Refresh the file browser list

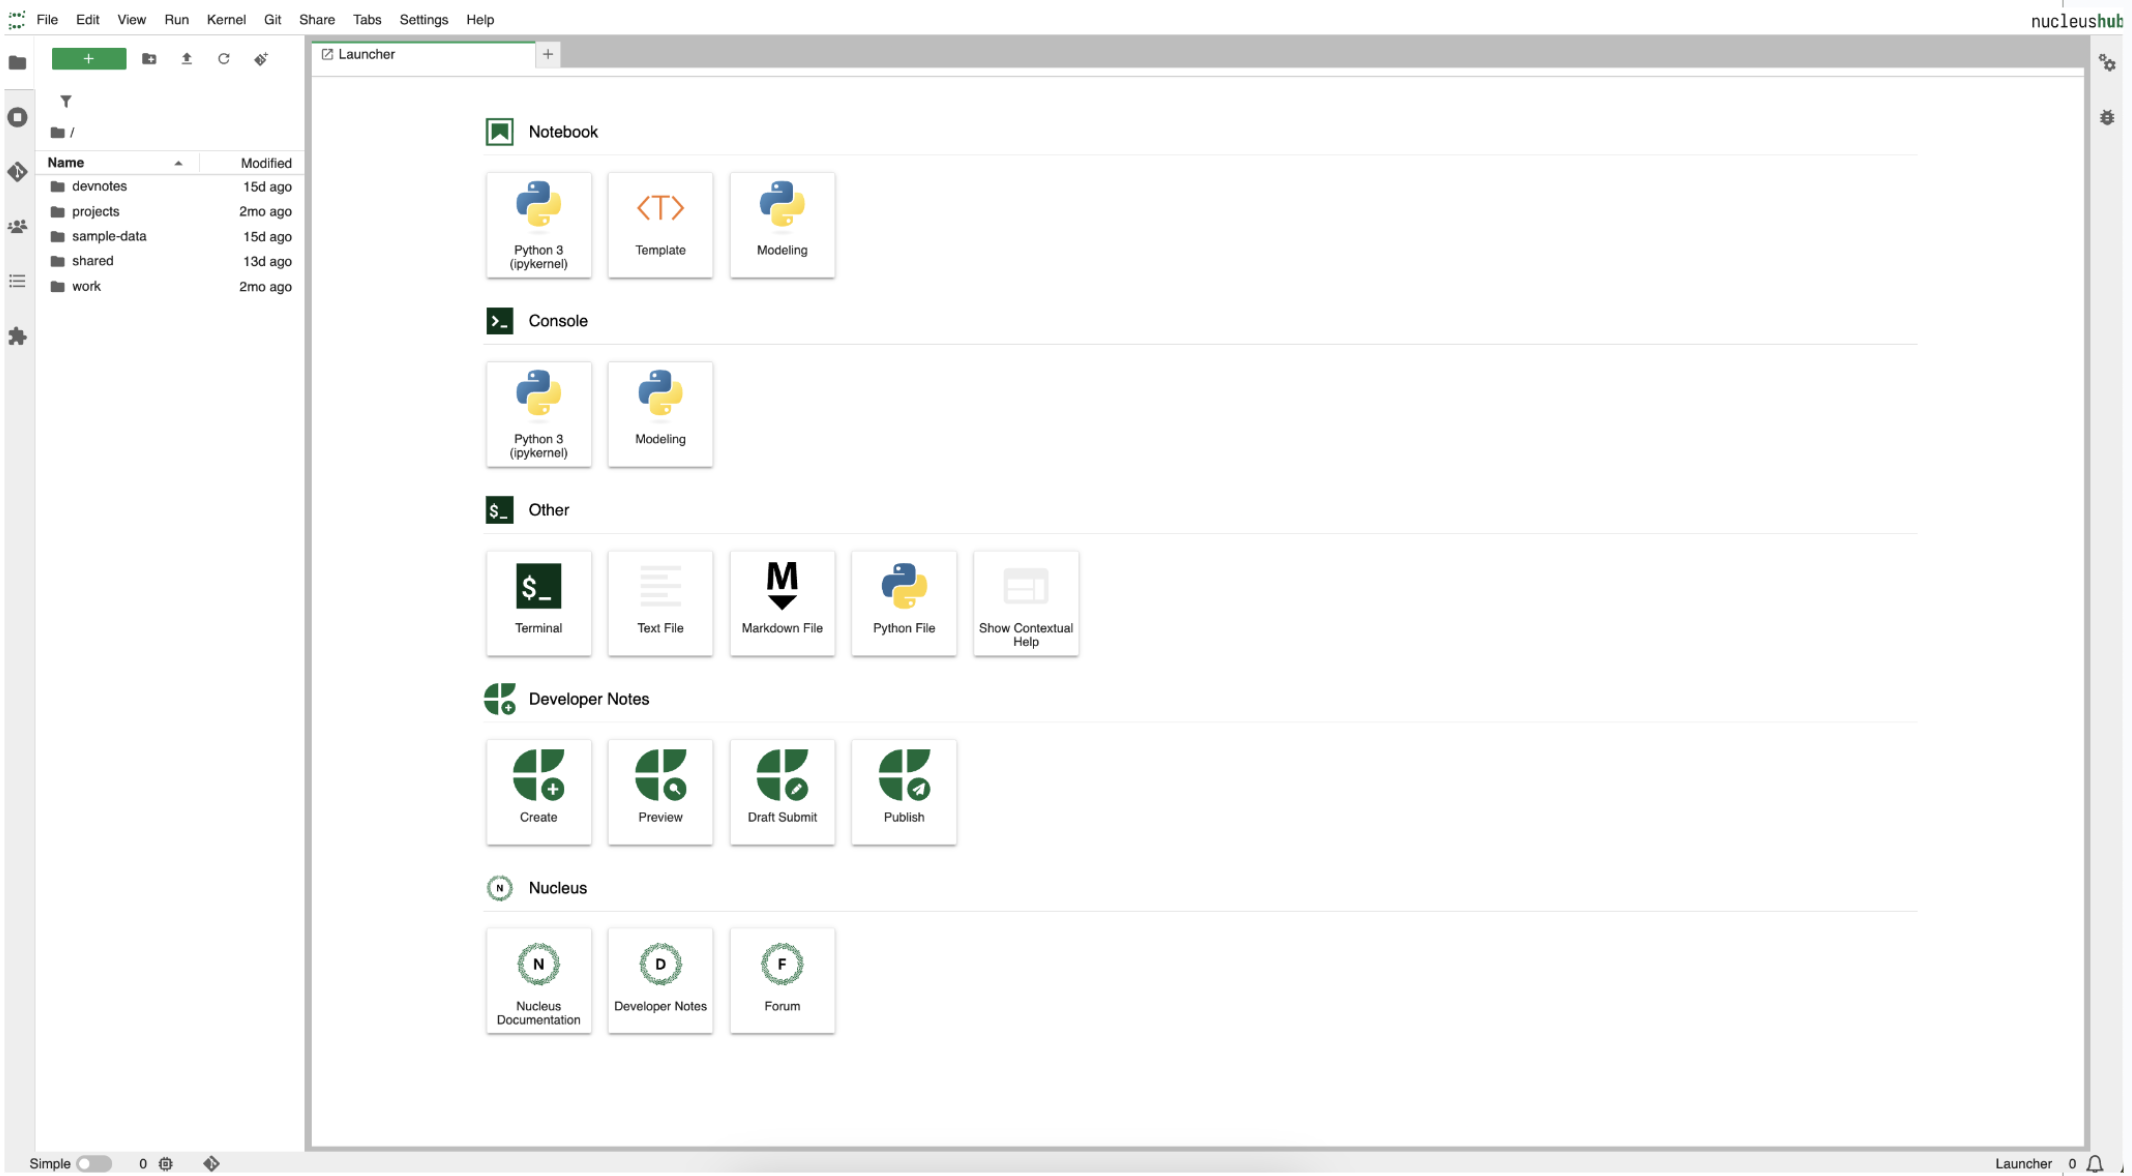tap(224, 59)
